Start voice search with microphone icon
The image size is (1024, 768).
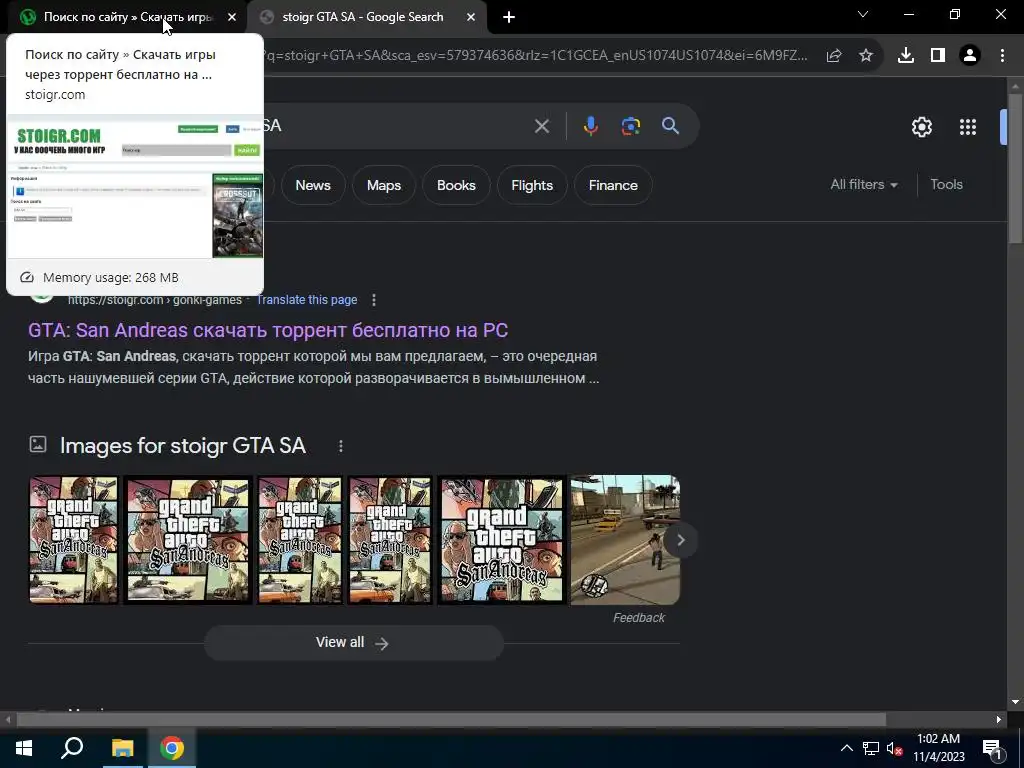pos(590,125)
